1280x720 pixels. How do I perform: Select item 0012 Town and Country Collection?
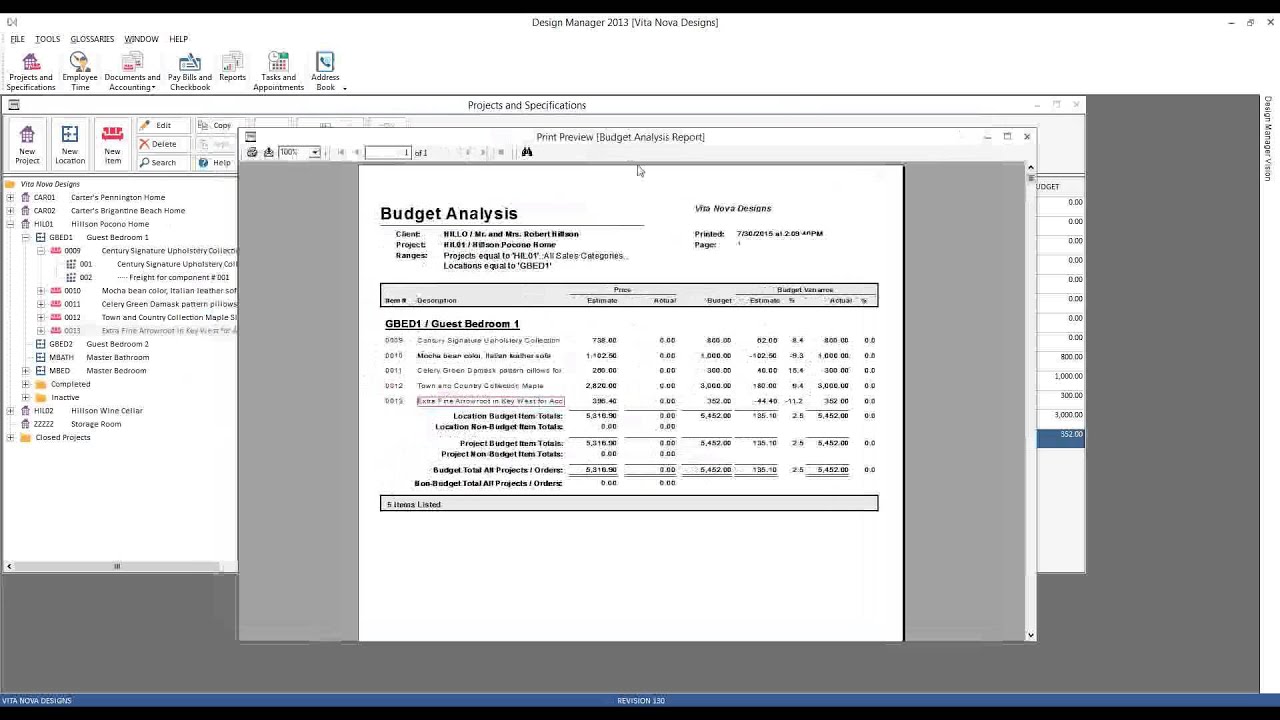(x=150, y=317)
